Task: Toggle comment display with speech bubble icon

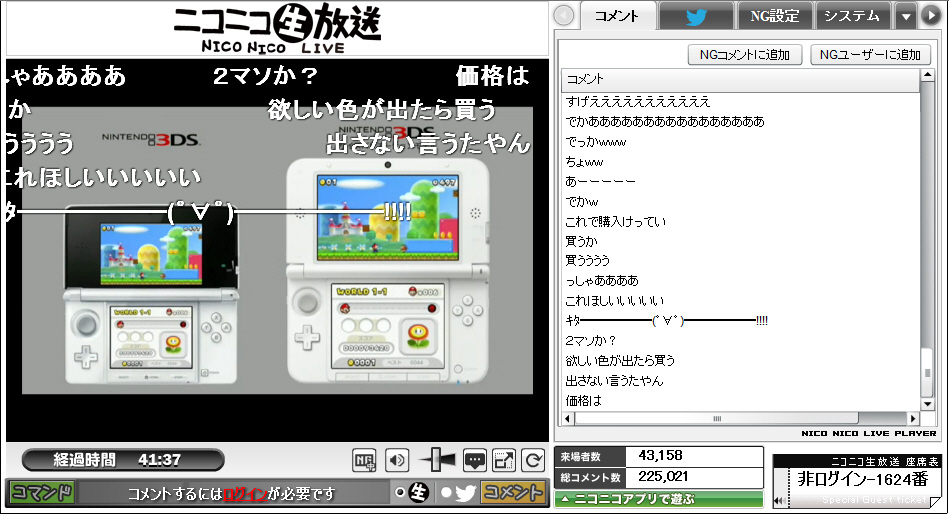Action: 474,461
